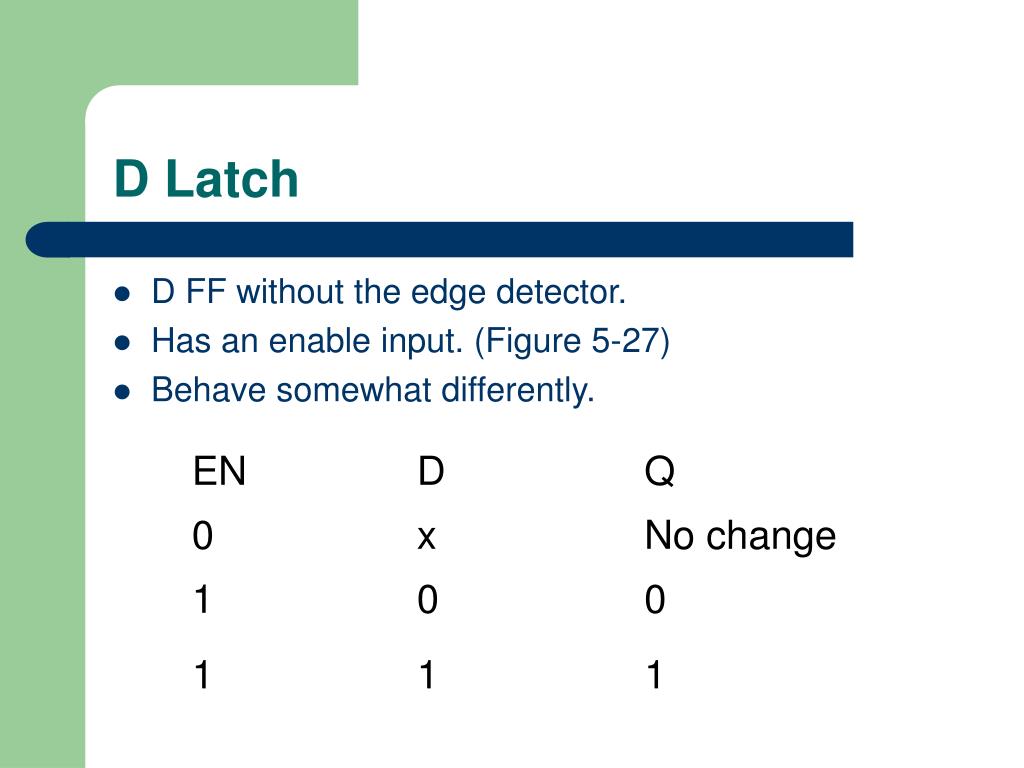This screenshot has width=1024, height=768.
Task: Select the D column header
Action: [431, 471]
